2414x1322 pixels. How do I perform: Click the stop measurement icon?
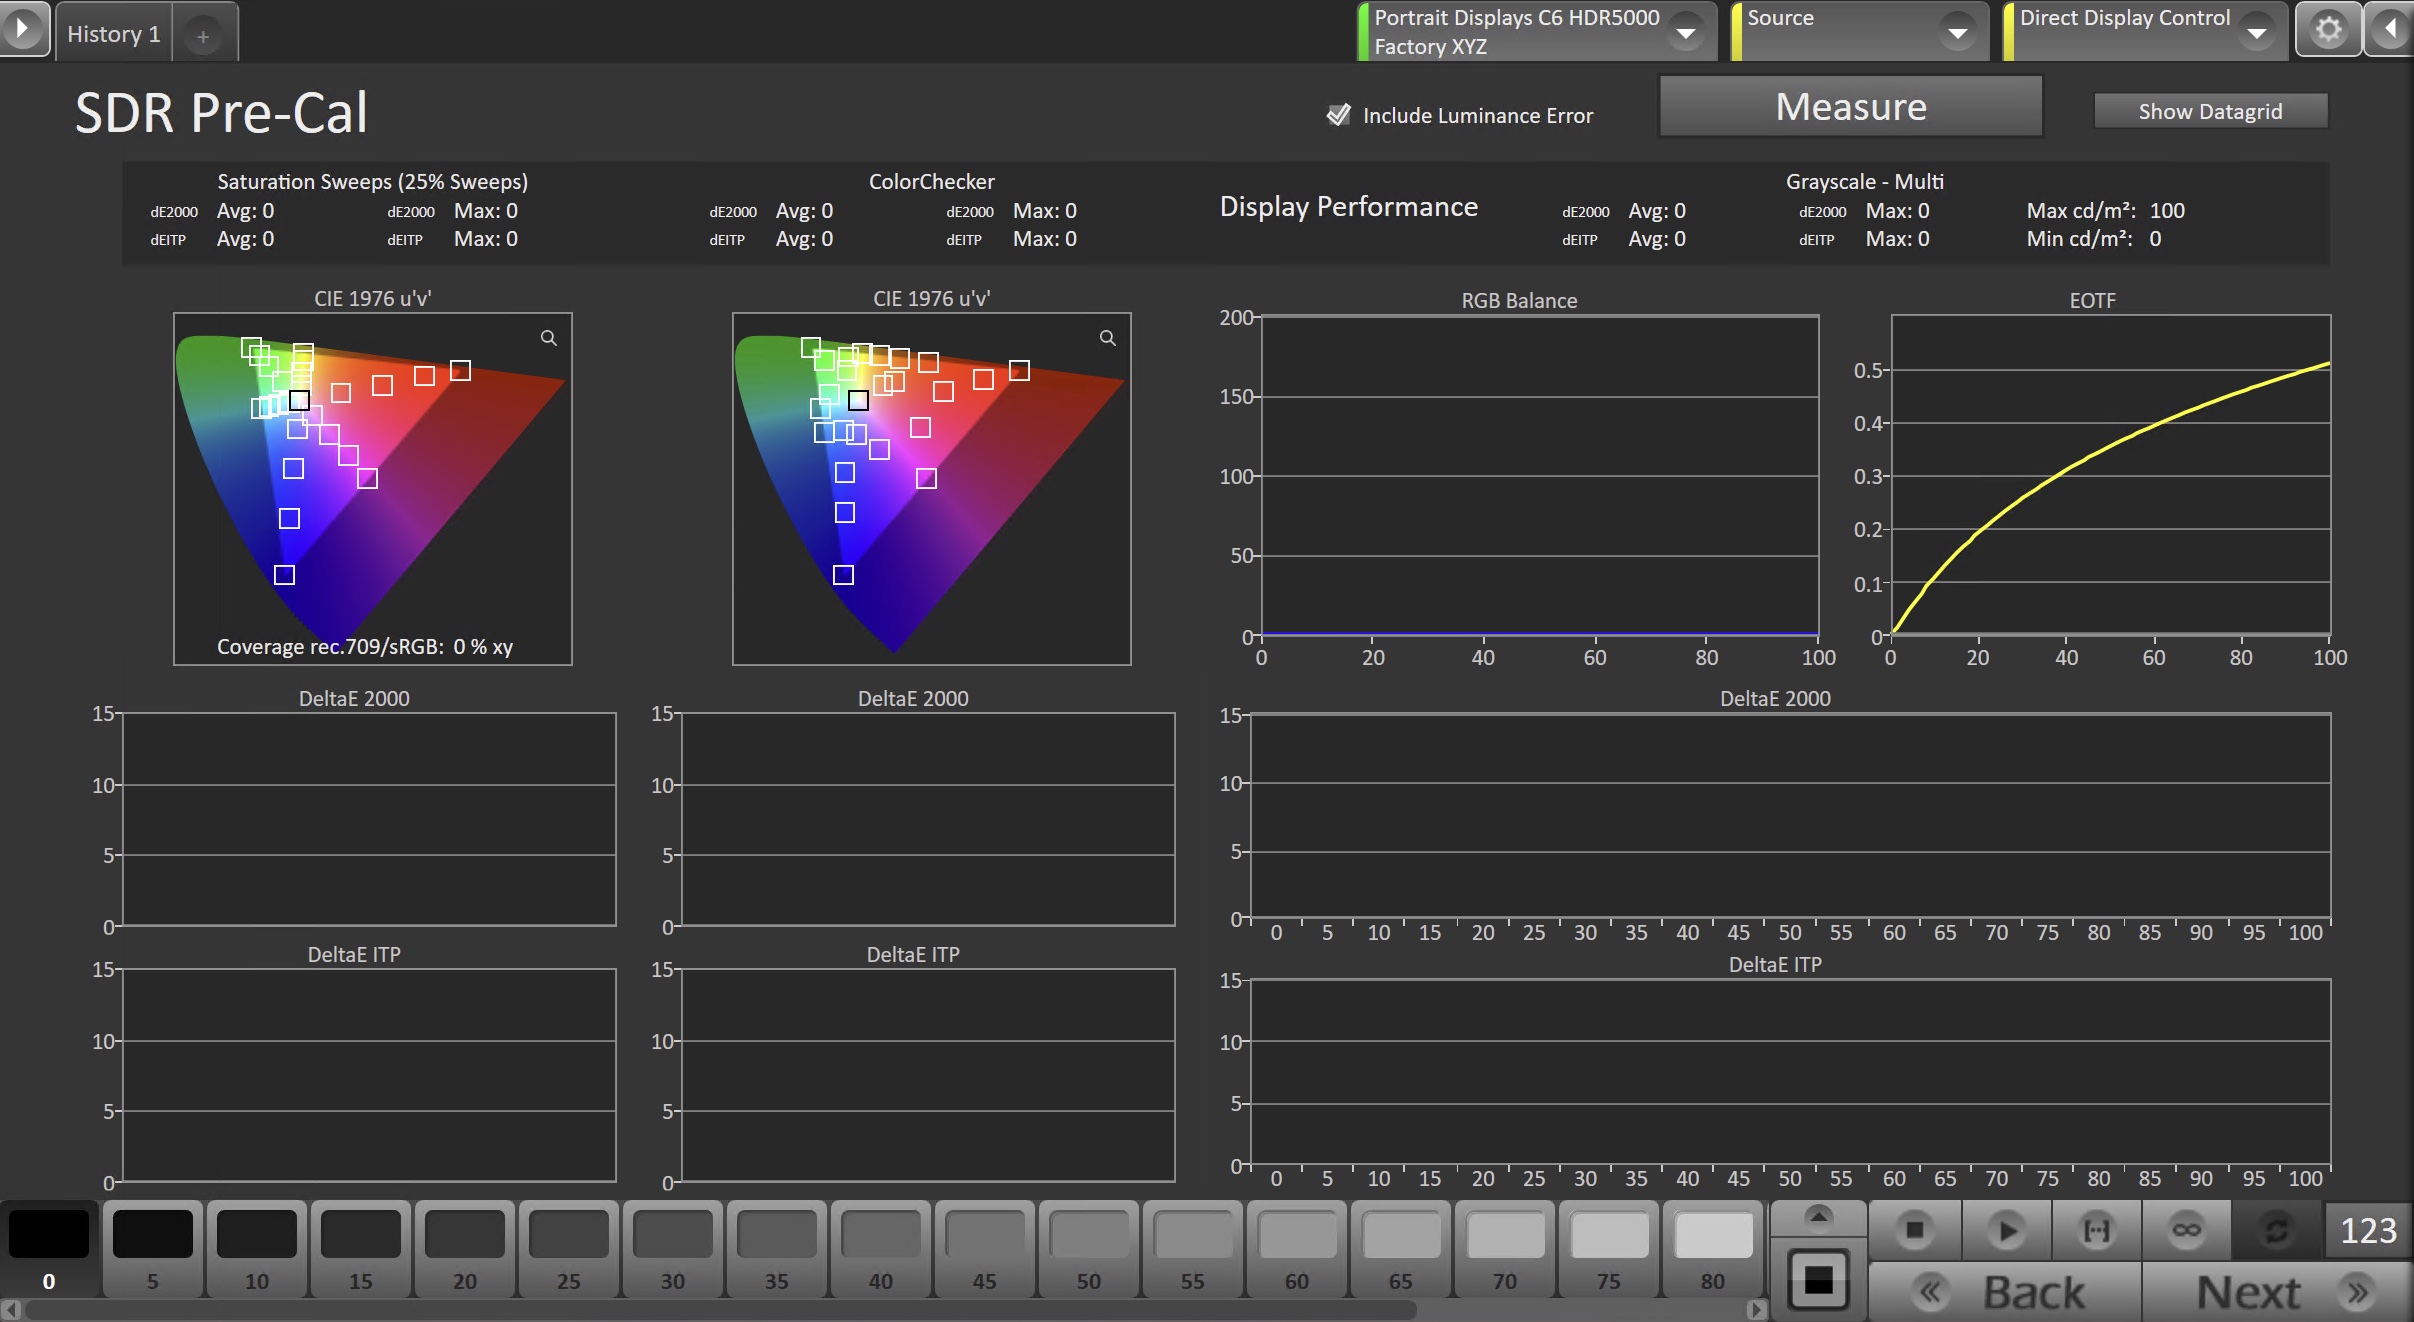pyautogui.click(x=1914, y=1230)
